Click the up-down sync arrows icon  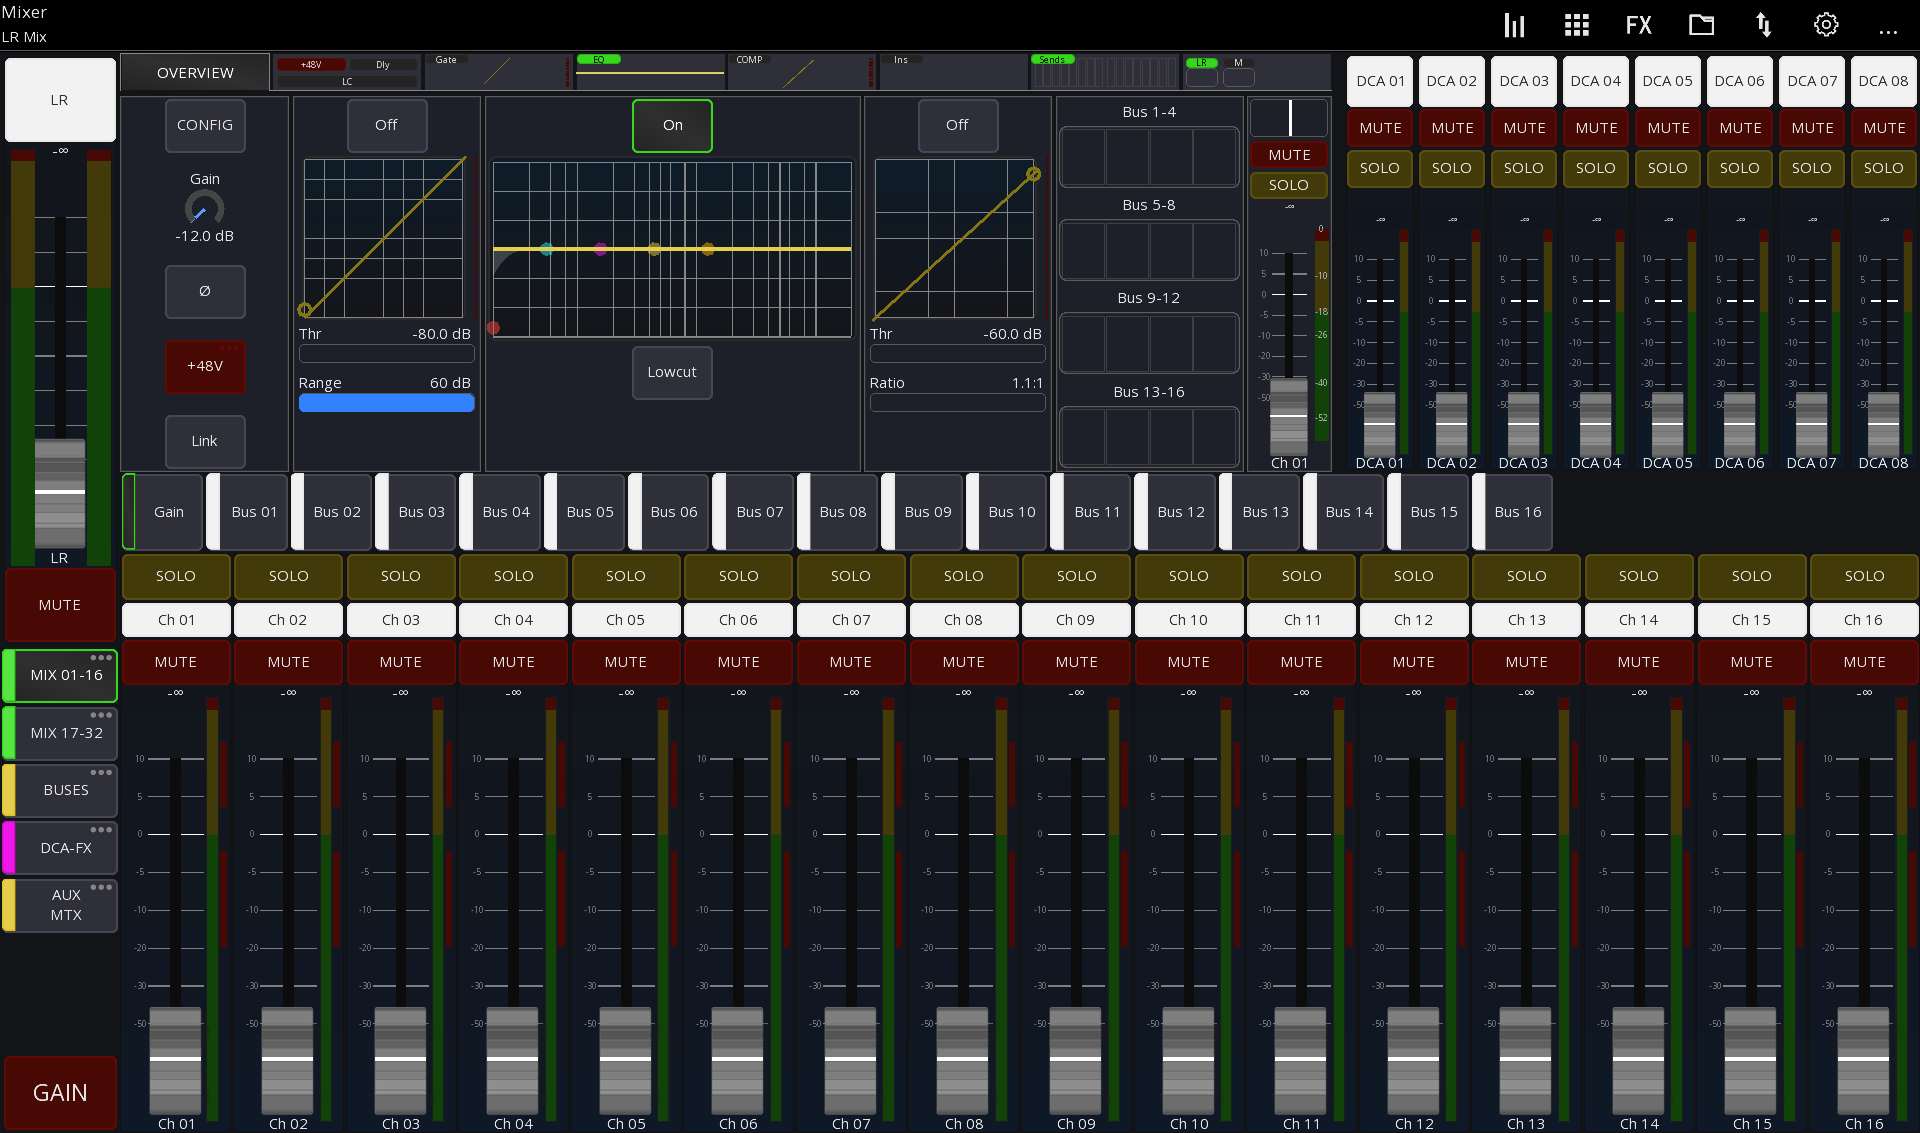(1764, 25)
